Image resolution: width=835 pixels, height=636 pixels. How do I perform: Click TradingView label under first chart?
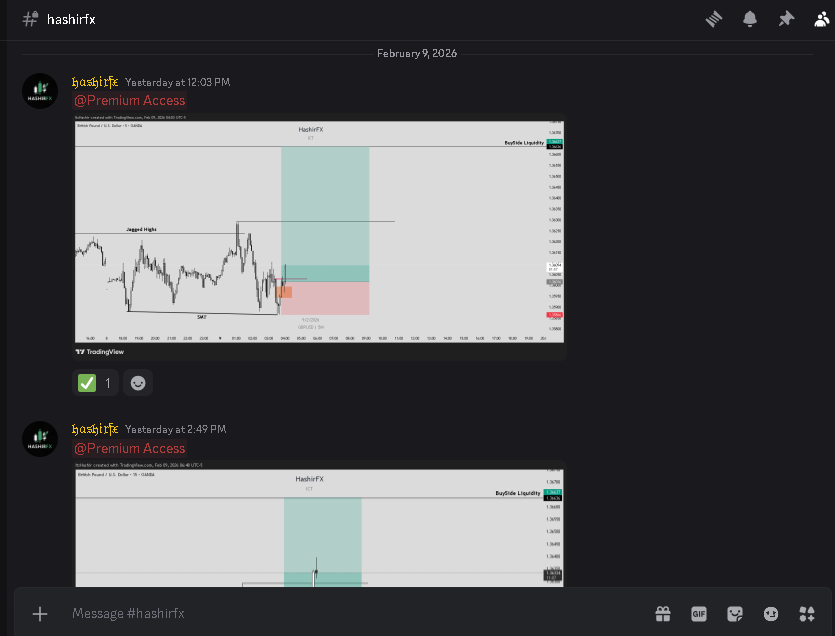coord(100,352)
